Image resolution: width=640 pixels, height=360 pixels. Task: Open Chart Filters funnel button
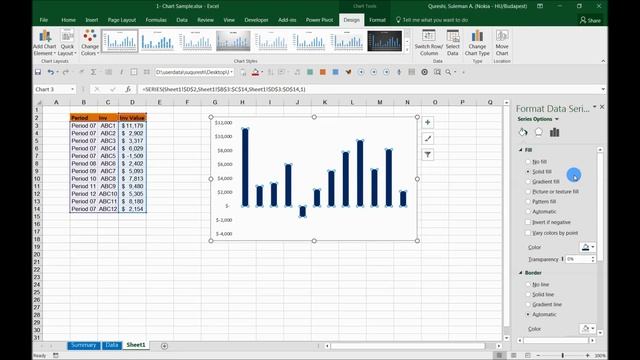(x=427, y=155)
